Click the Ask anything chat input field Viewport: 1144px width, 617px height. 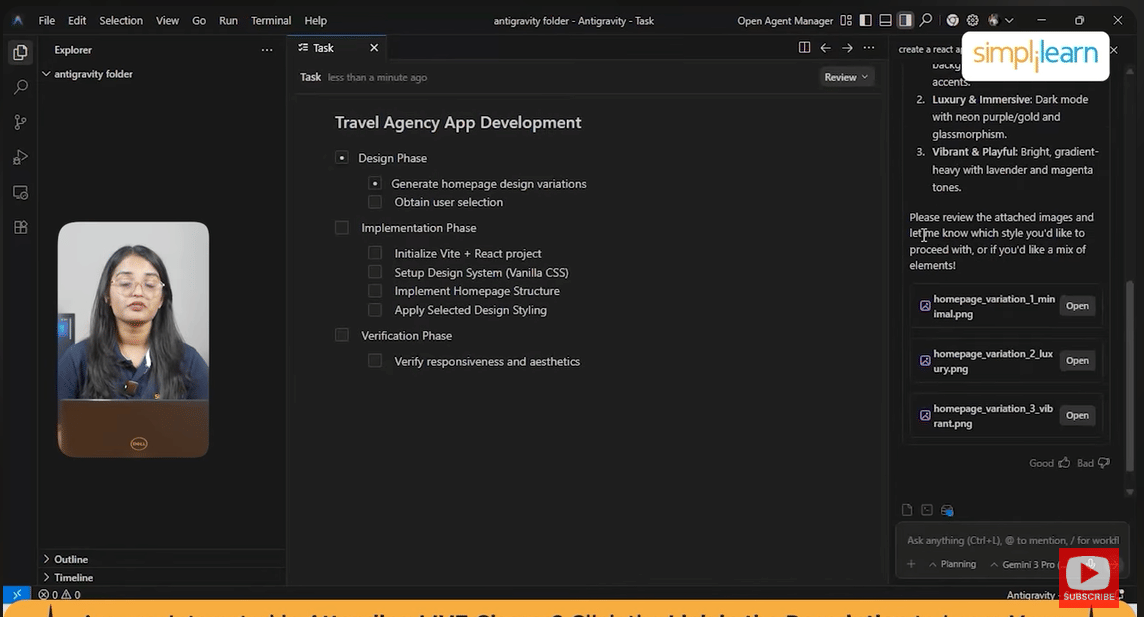click(x=1005, y=540)
